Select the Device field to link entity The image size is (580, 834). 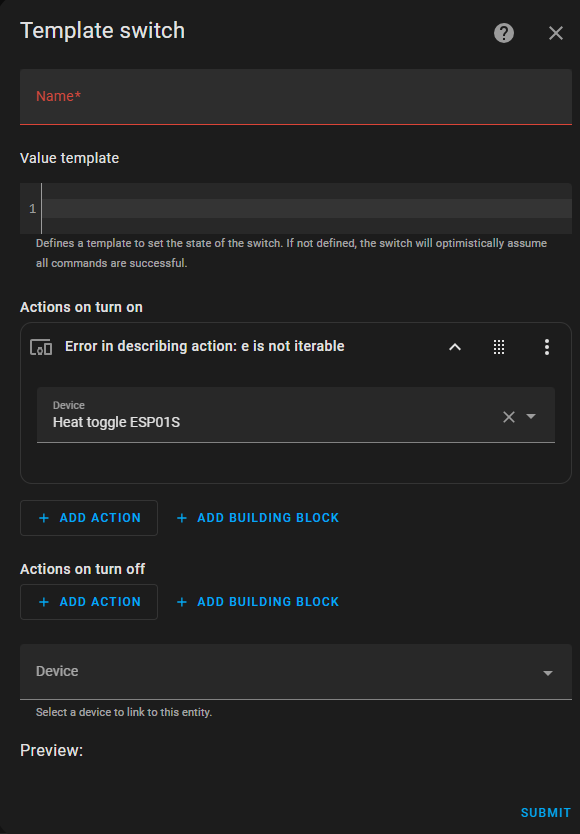coord(296,672)
